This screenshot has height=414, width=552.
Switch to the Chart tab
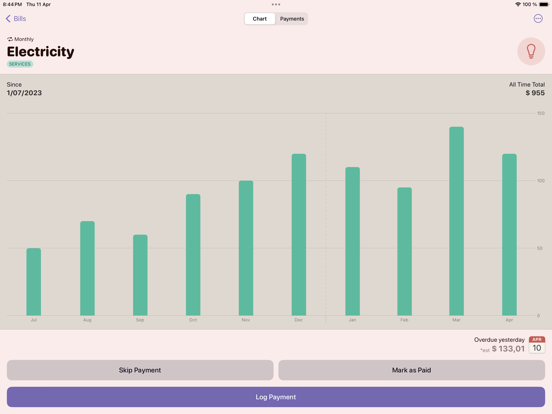click(260, 19)
